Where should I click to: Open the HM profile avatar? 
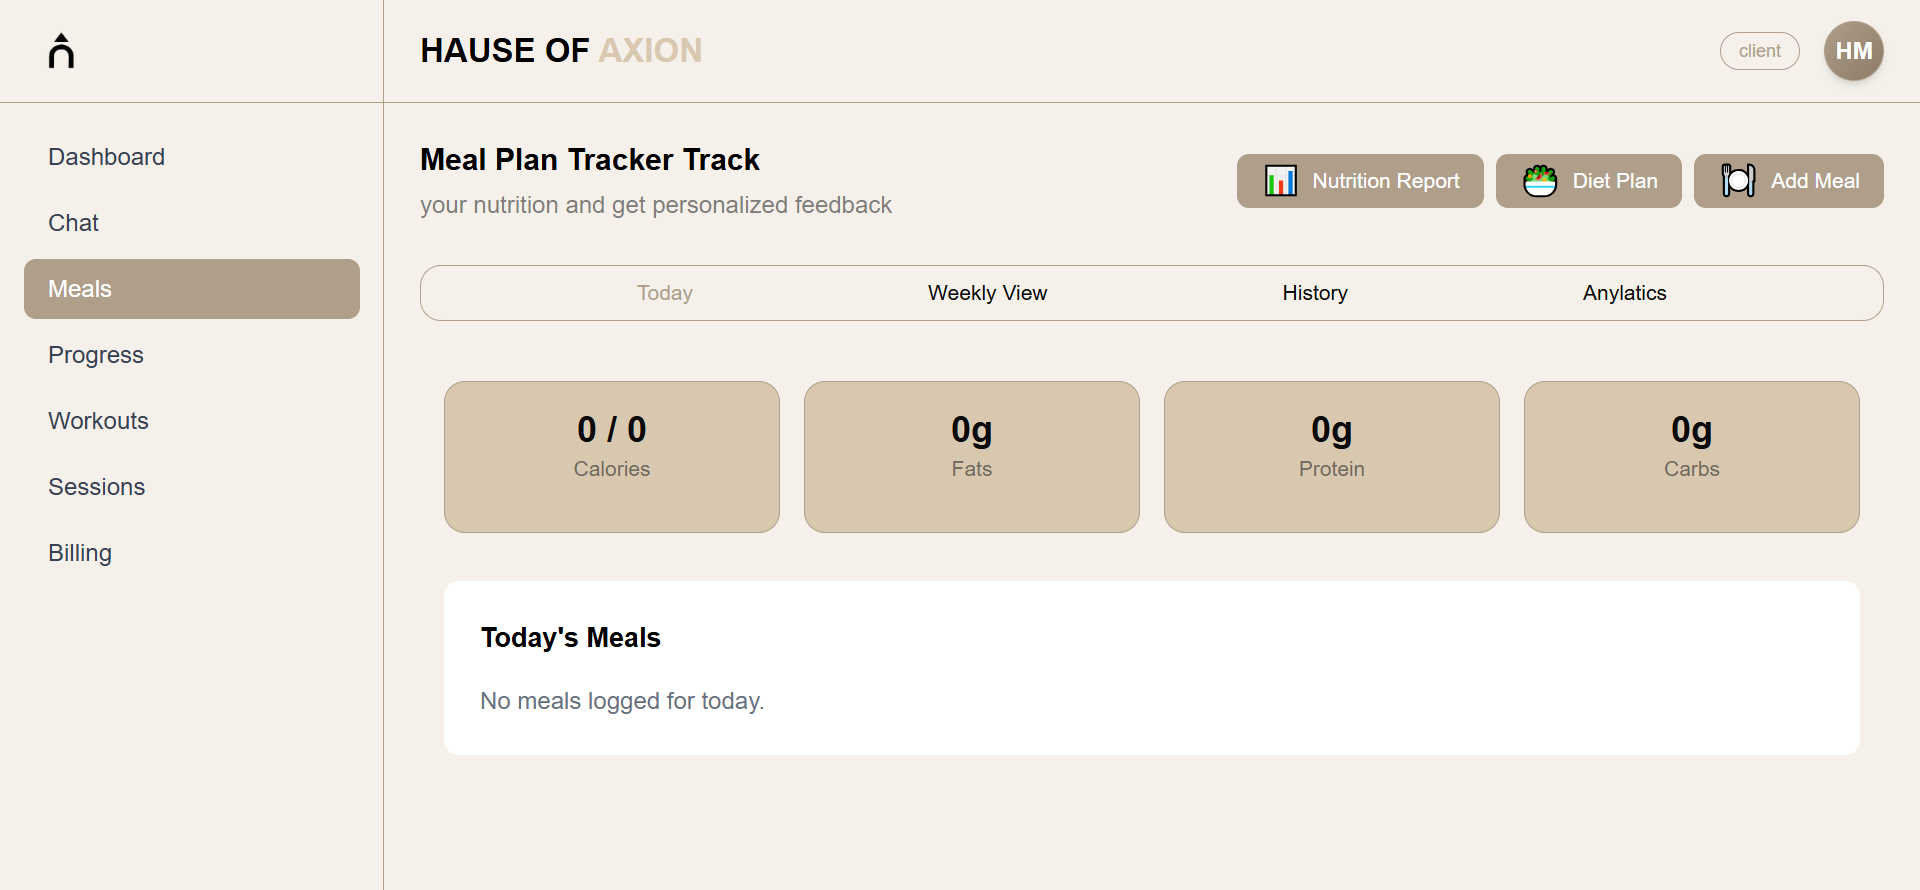tap(1853, 51)
